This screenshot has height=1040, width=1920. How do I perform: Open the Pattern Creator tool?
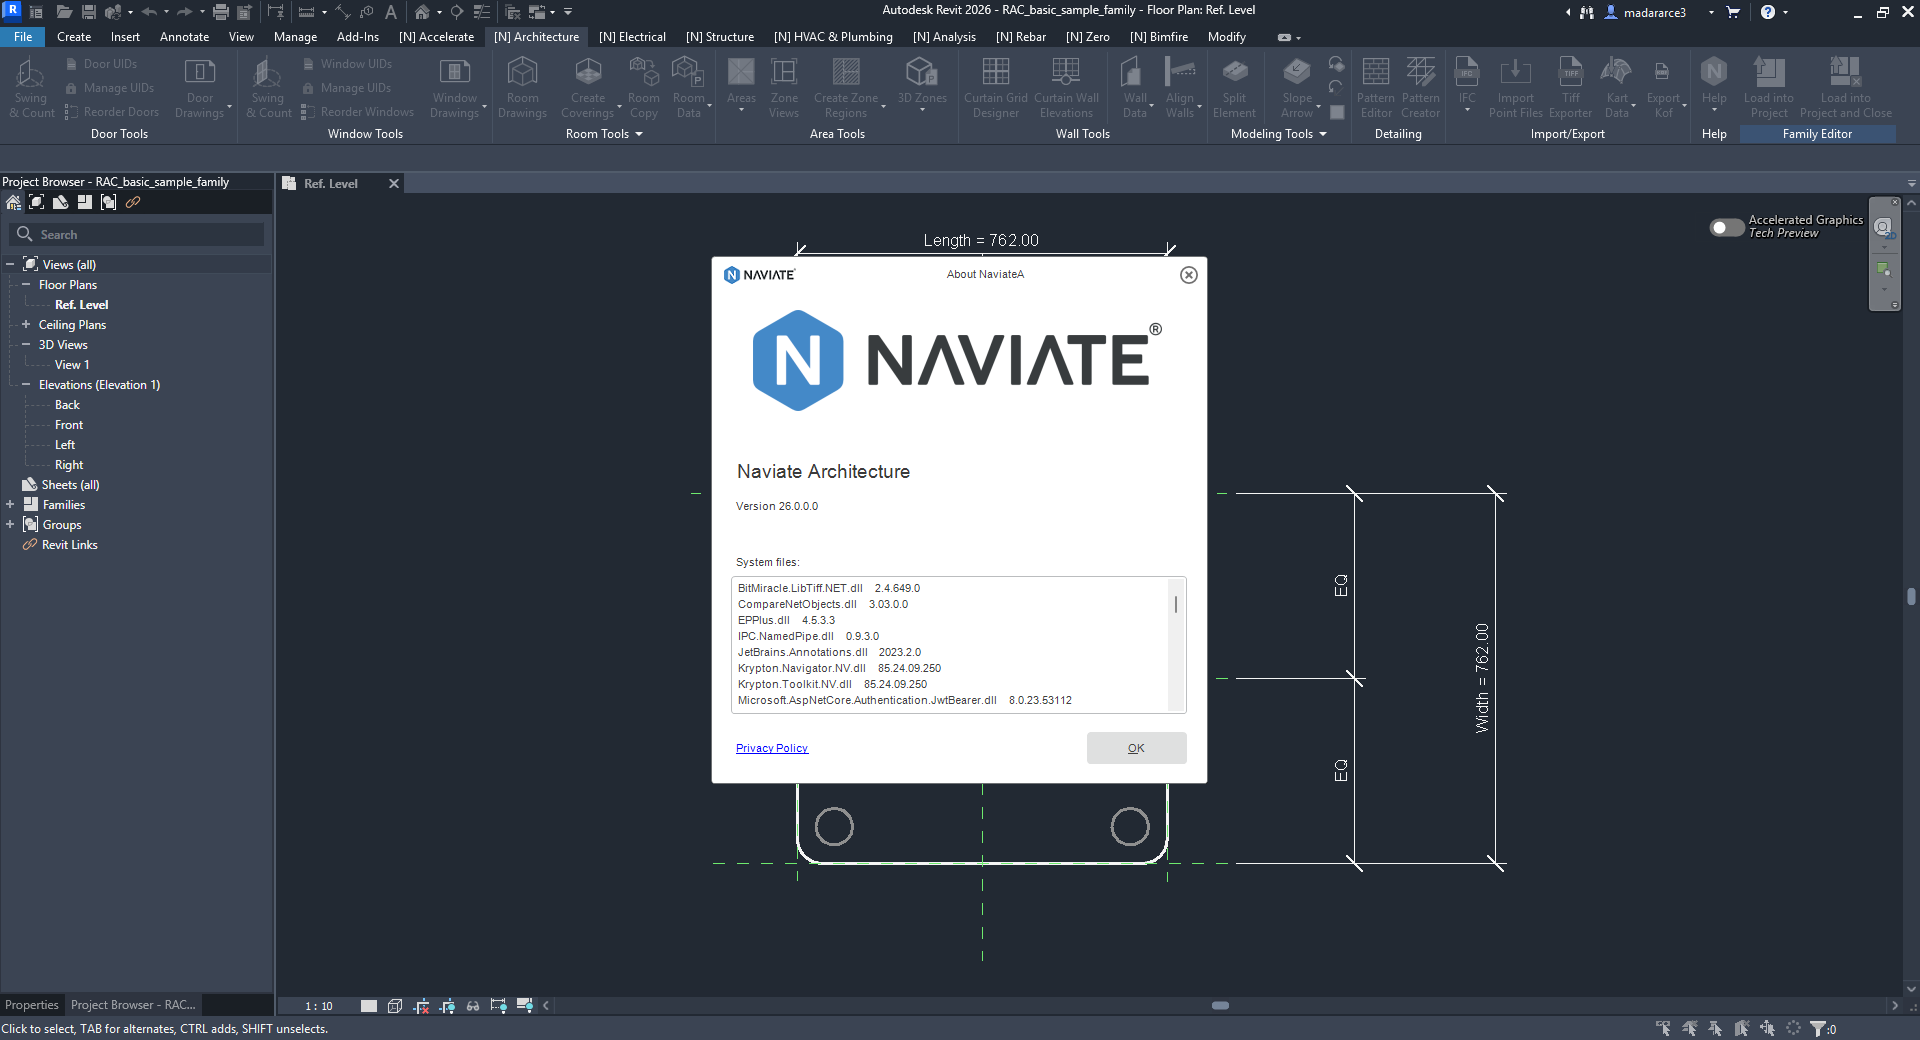point(1421,88)
